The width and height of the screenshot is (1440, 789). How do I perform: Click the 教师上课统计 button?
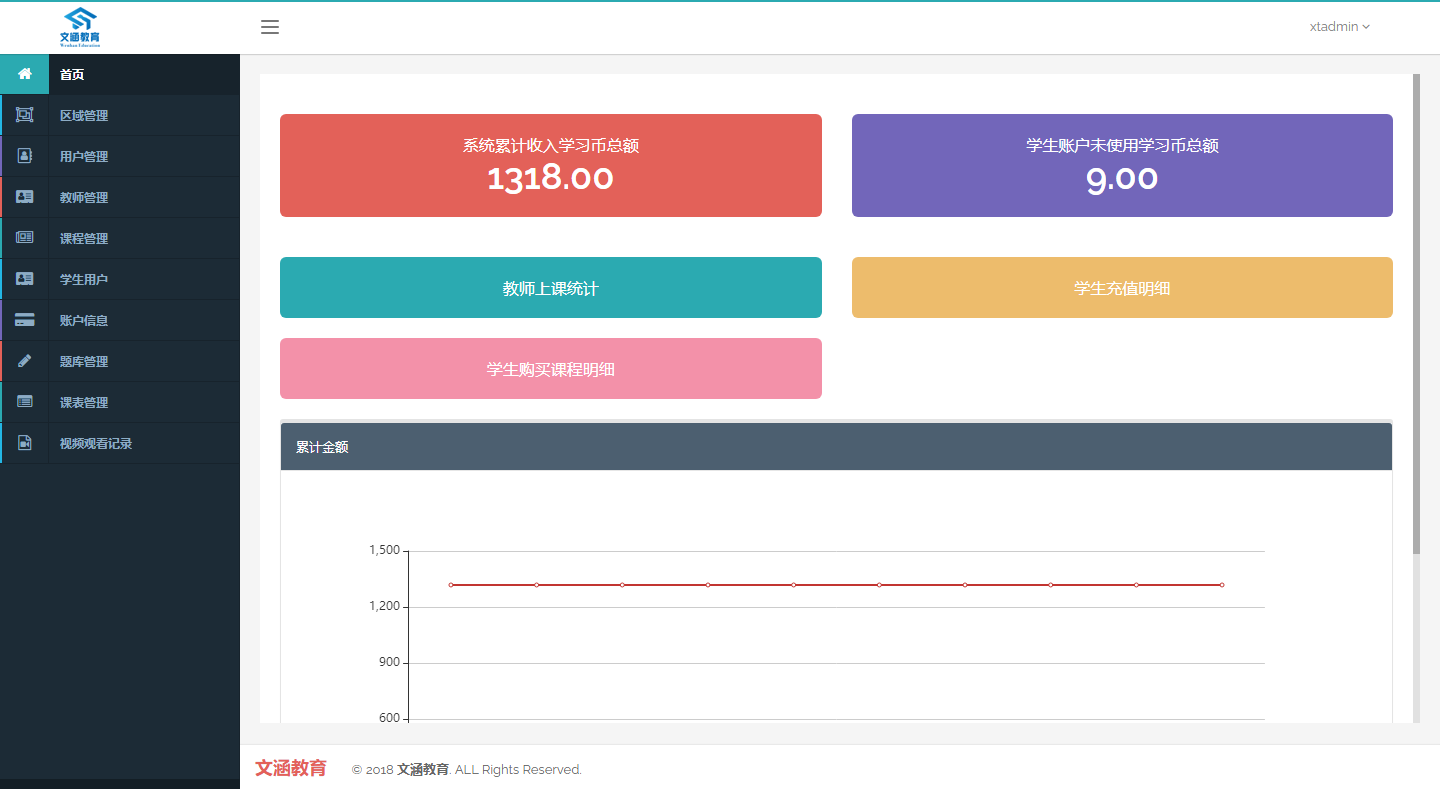[551, 288]
